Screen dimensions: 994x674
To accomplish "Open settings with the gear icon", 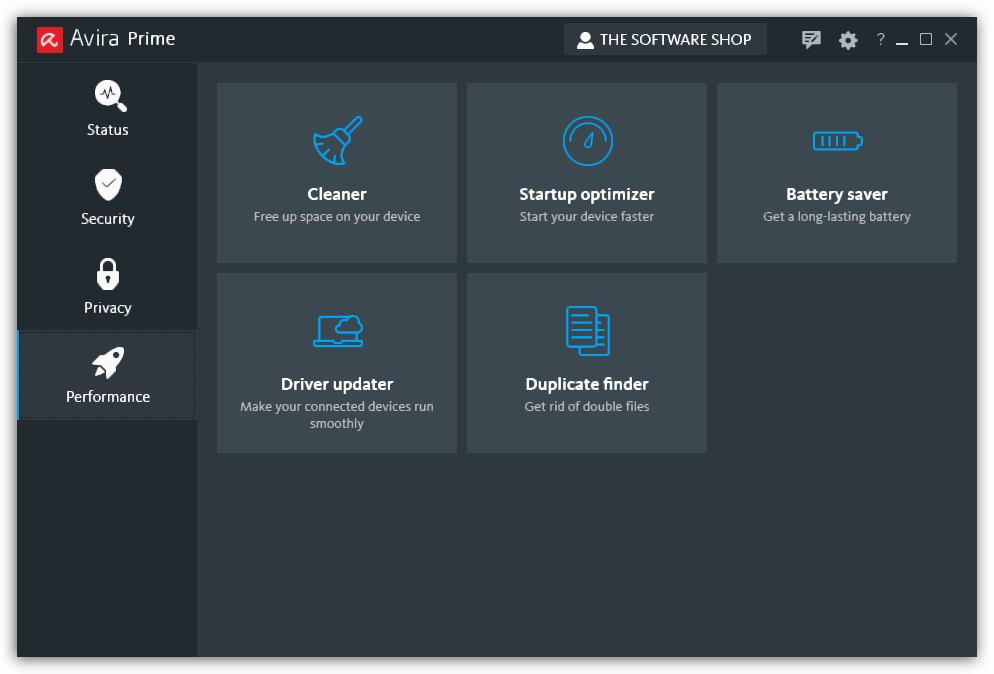I will tap(848, 40).
